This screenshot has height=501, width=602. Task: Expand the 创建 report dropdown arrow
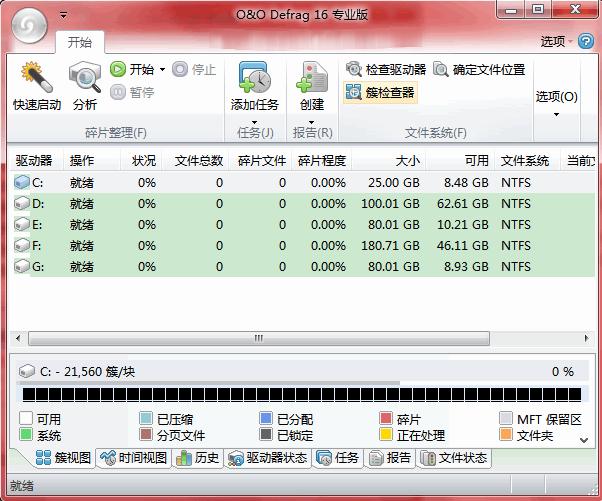[312, 122]
